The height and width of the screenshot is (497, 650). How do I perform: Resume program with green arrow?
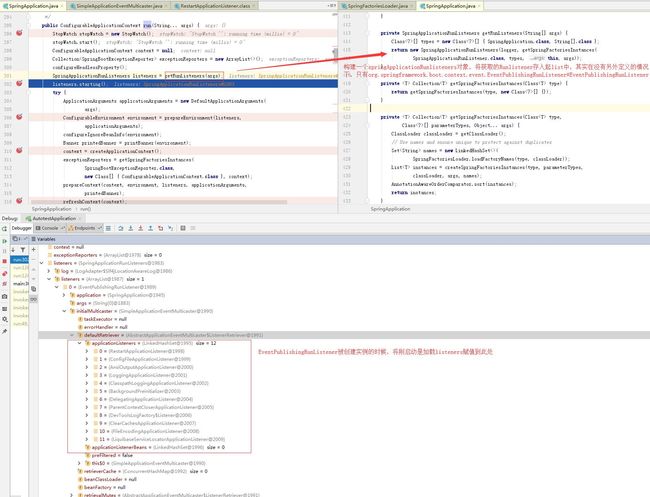coord(5,241)
